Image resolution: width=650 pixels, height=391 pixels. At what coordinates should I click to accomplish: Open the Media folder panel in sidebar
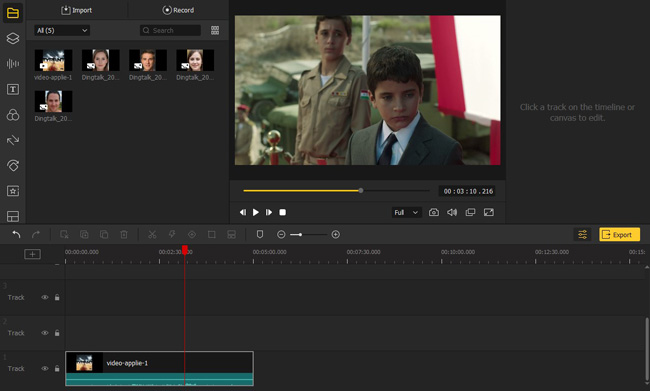pyautogui.click(x=13, y=13)
